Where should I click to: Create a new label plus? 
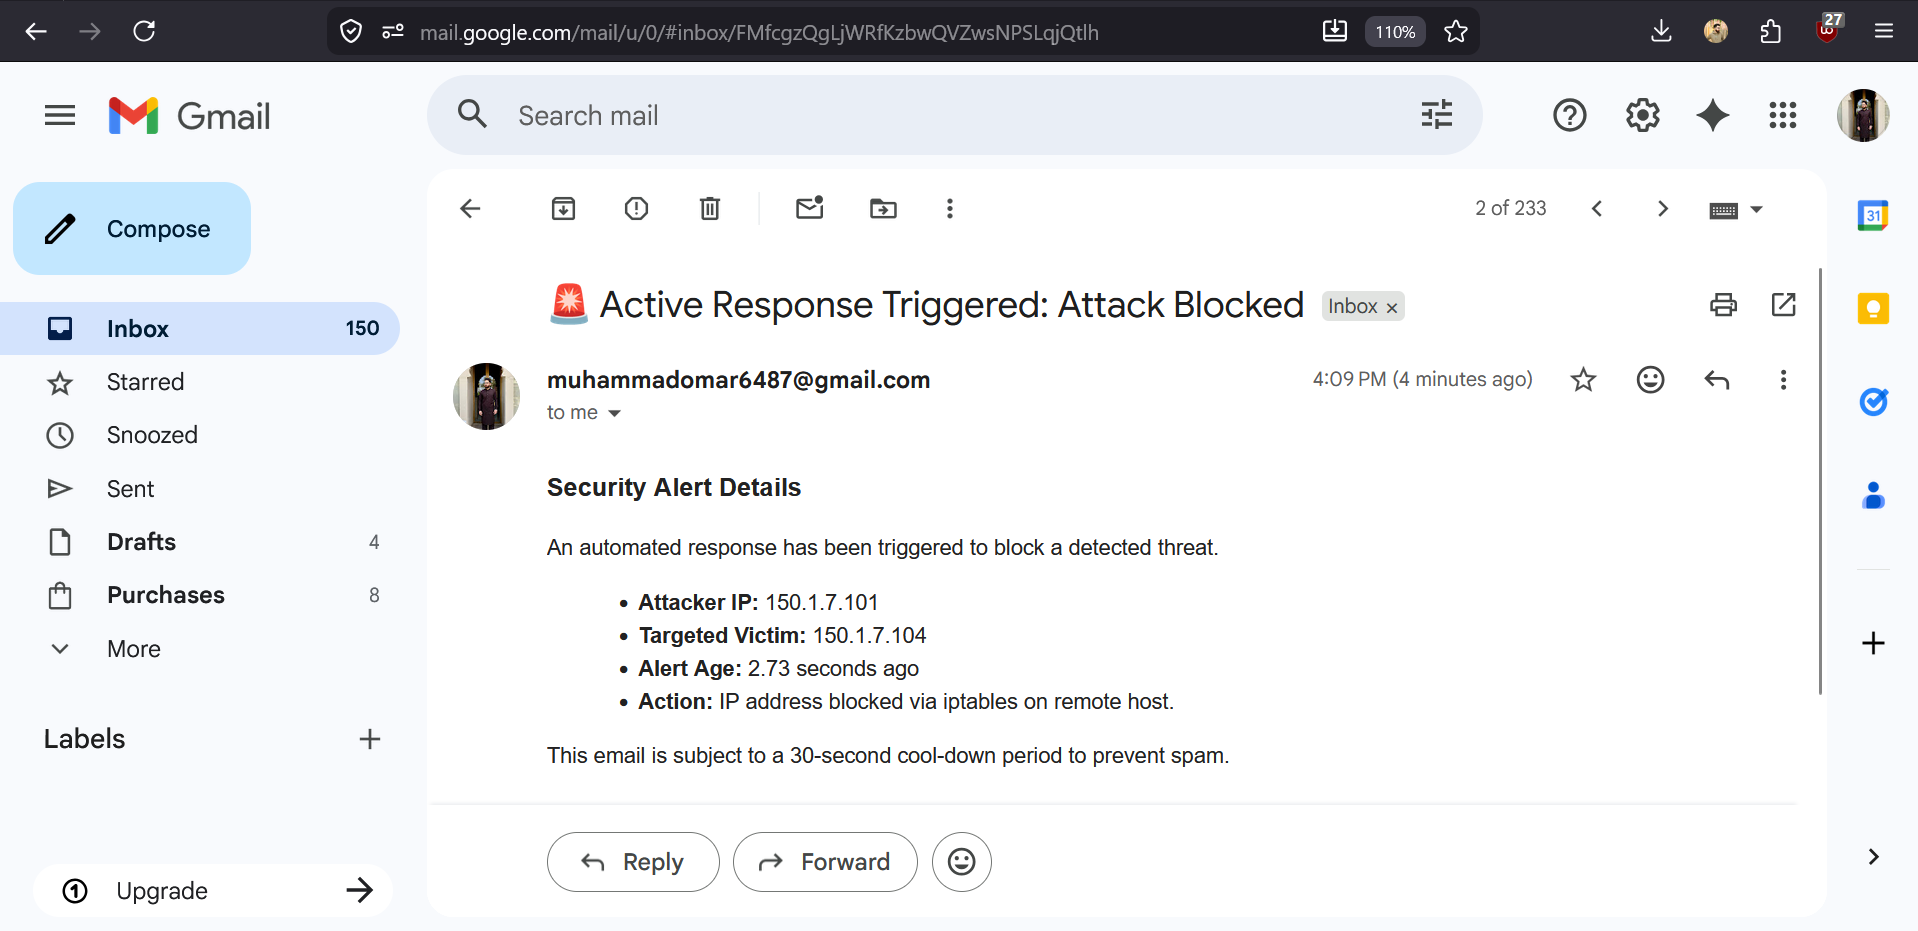click(370, 739)
